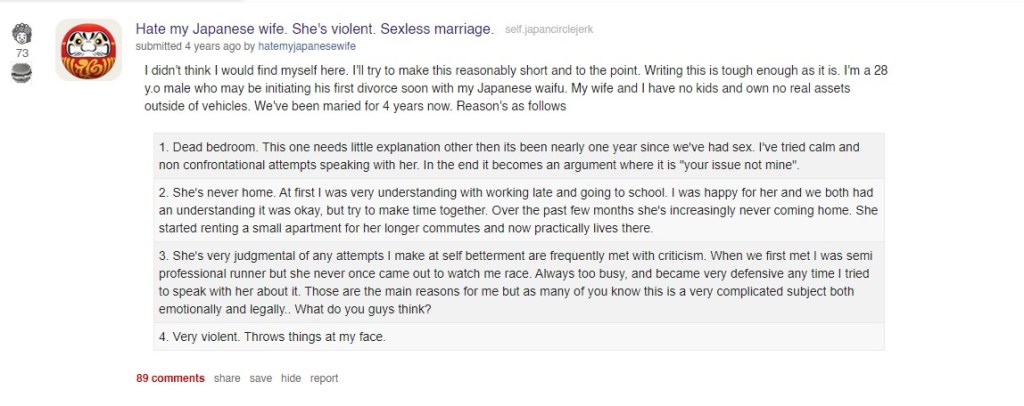
Task: Save this post
Action: (260, 378)
